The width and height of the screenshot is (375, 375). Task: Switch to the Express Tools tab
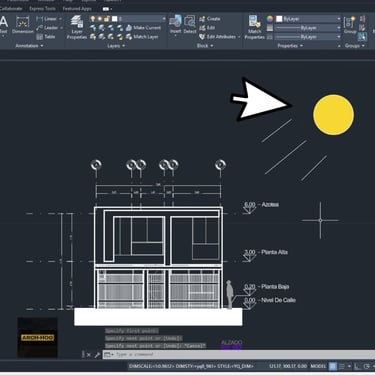tap(42, 9)
